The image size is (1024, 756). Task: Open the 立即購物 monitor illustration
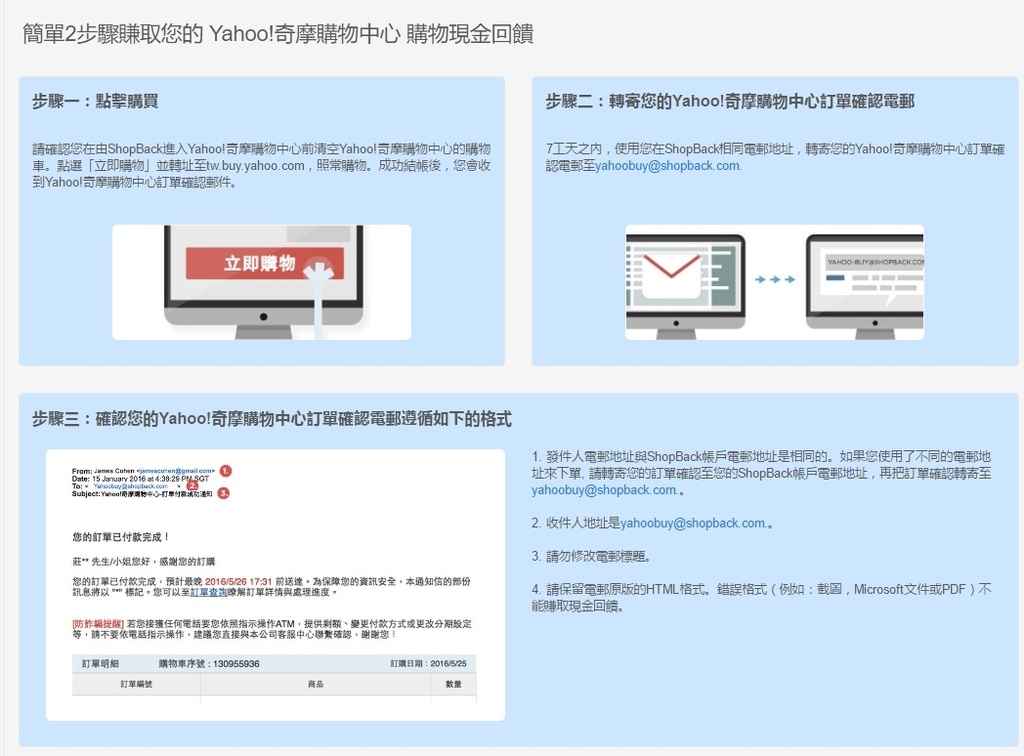pos(262,282)
